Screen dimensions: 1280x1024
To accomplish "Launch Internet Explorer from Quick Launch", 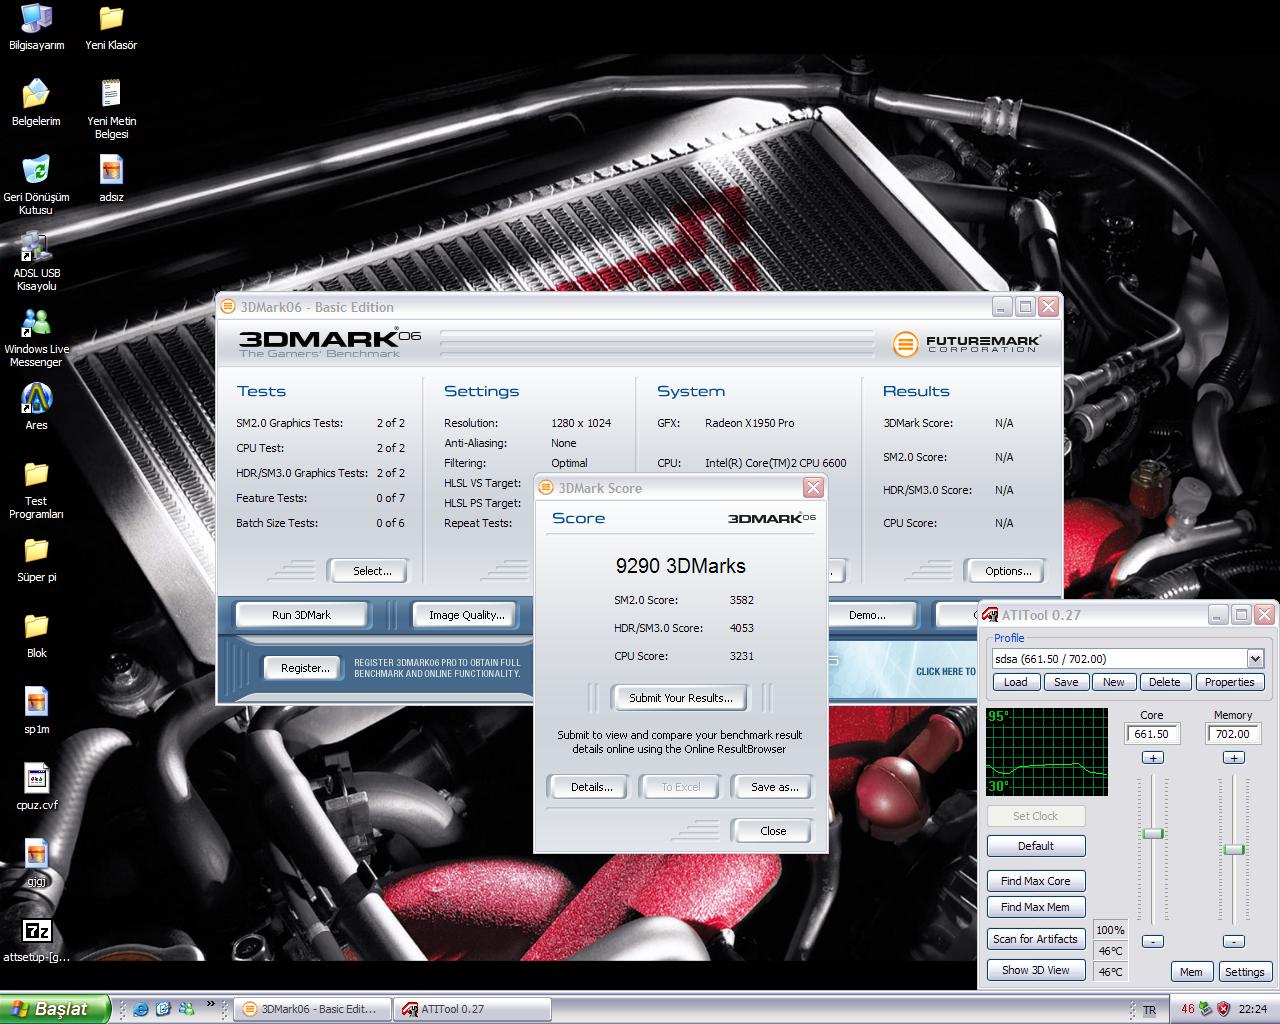I will pos(140,1009).
